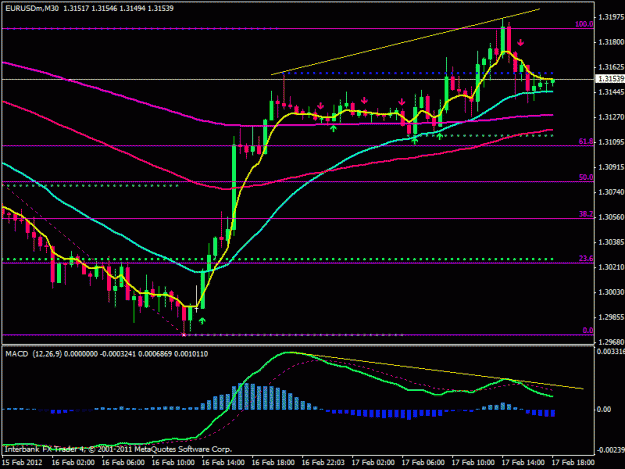Viewport: 625px width, 469px height.
Task: Click the 1.31975 price axis value
Action: tap(611, 17)
